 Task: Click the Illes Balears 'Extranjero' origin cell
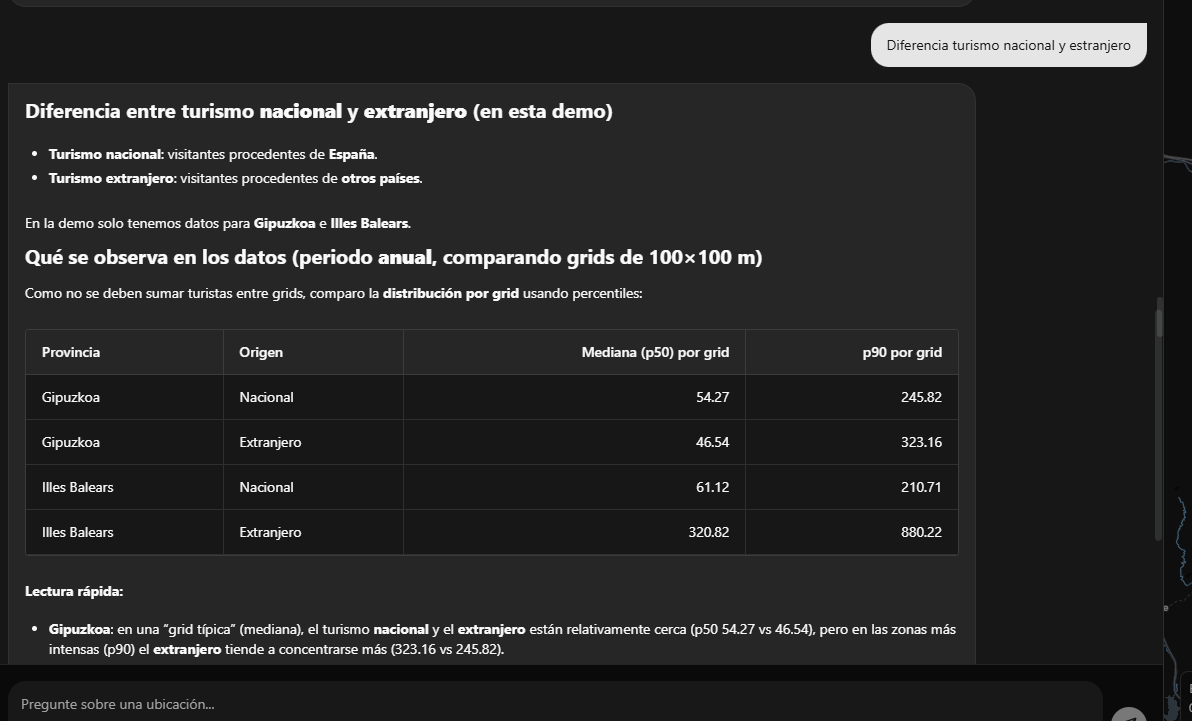[x=270, y=532]
